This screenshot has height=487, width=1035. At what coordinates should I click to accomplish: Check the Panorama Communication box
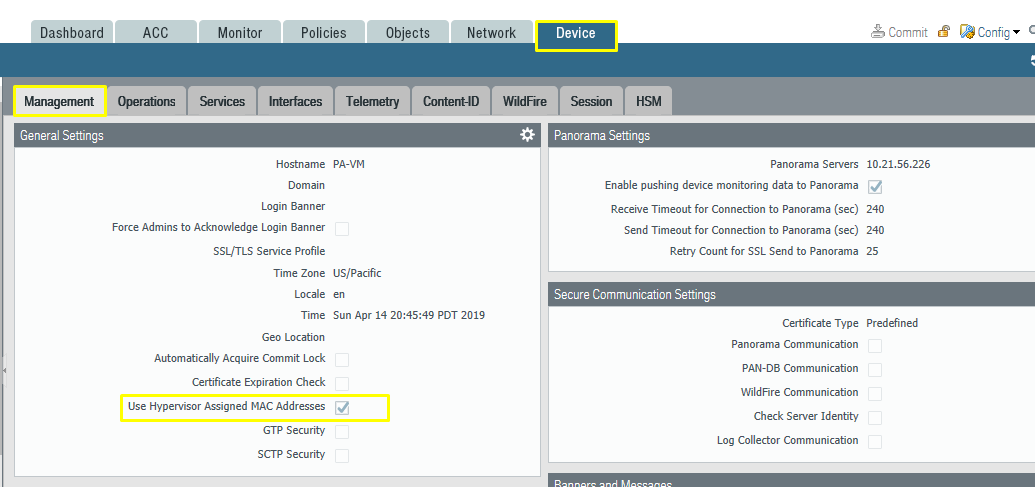[x=875, y=346]
